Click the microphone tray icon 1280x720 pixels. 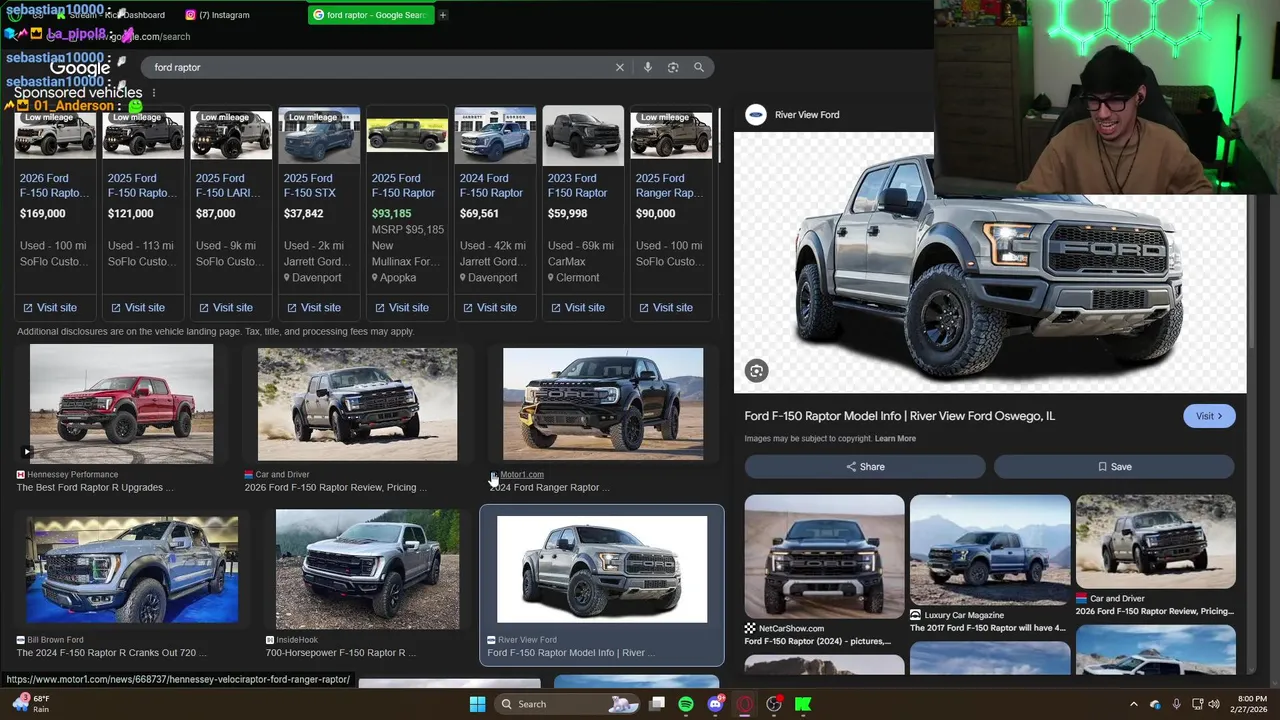pyautogui.click(x=1176, y=704)
